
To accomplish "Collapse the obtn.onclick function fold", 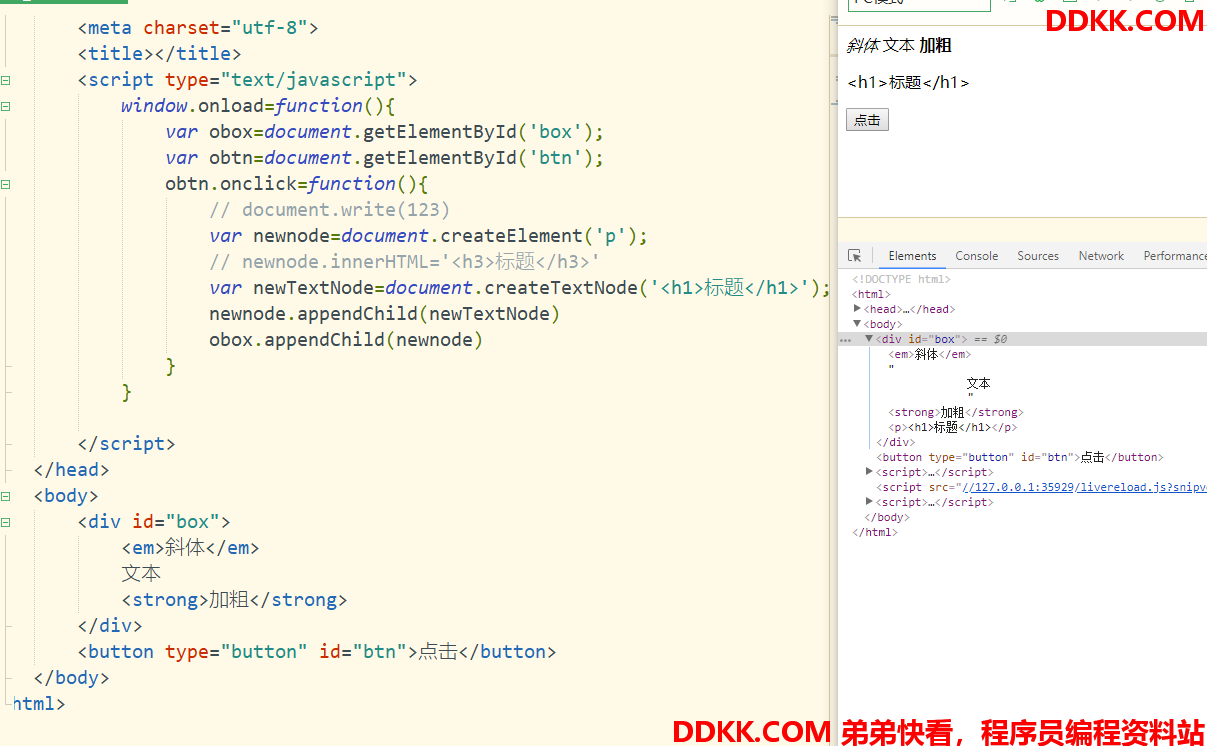I will pos(6,184).
